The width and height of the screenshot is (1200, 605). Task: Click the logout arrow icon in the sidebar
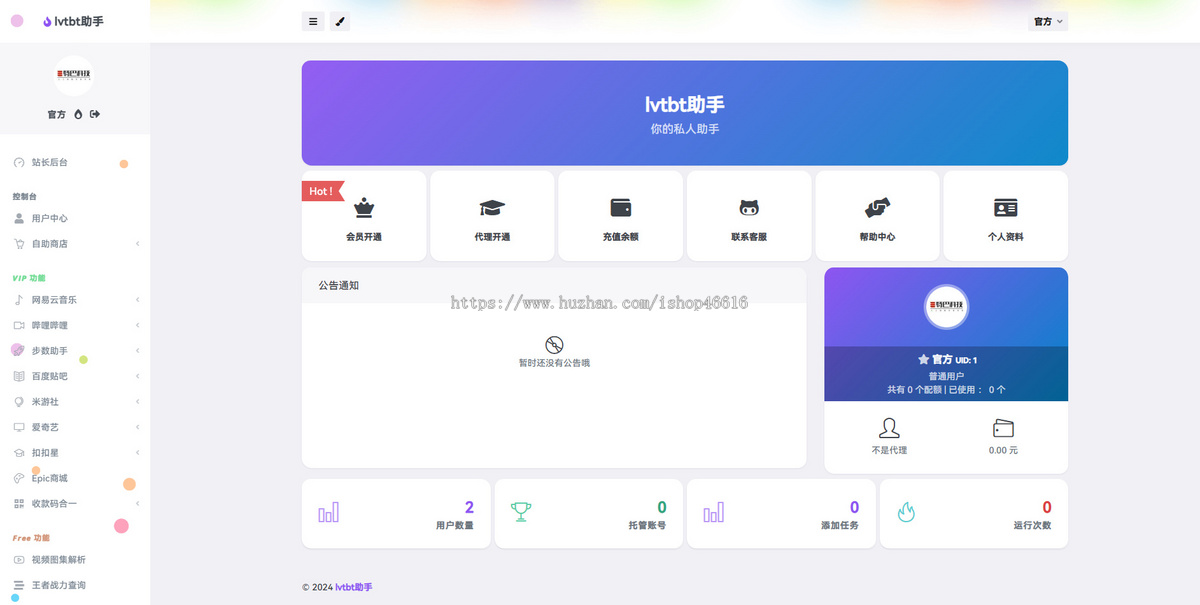click(95, 114)
